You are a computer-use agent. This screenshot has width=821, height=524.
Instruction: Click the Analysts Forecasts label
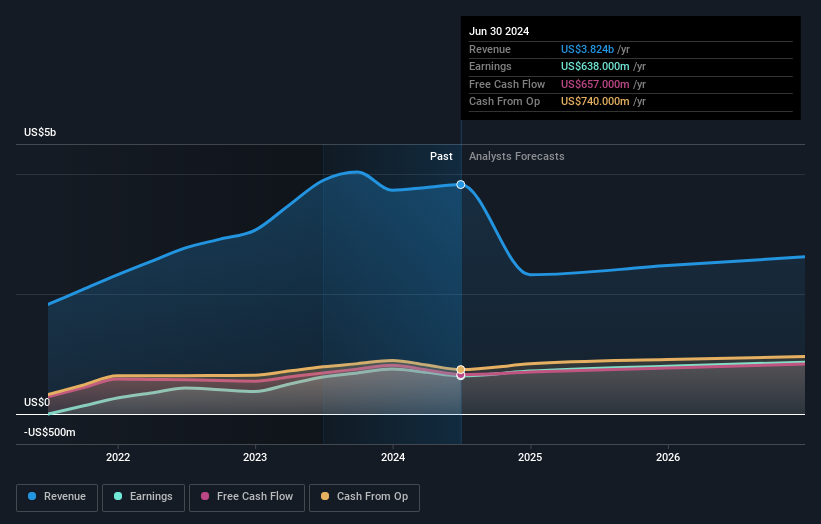[x=516, y=156]
